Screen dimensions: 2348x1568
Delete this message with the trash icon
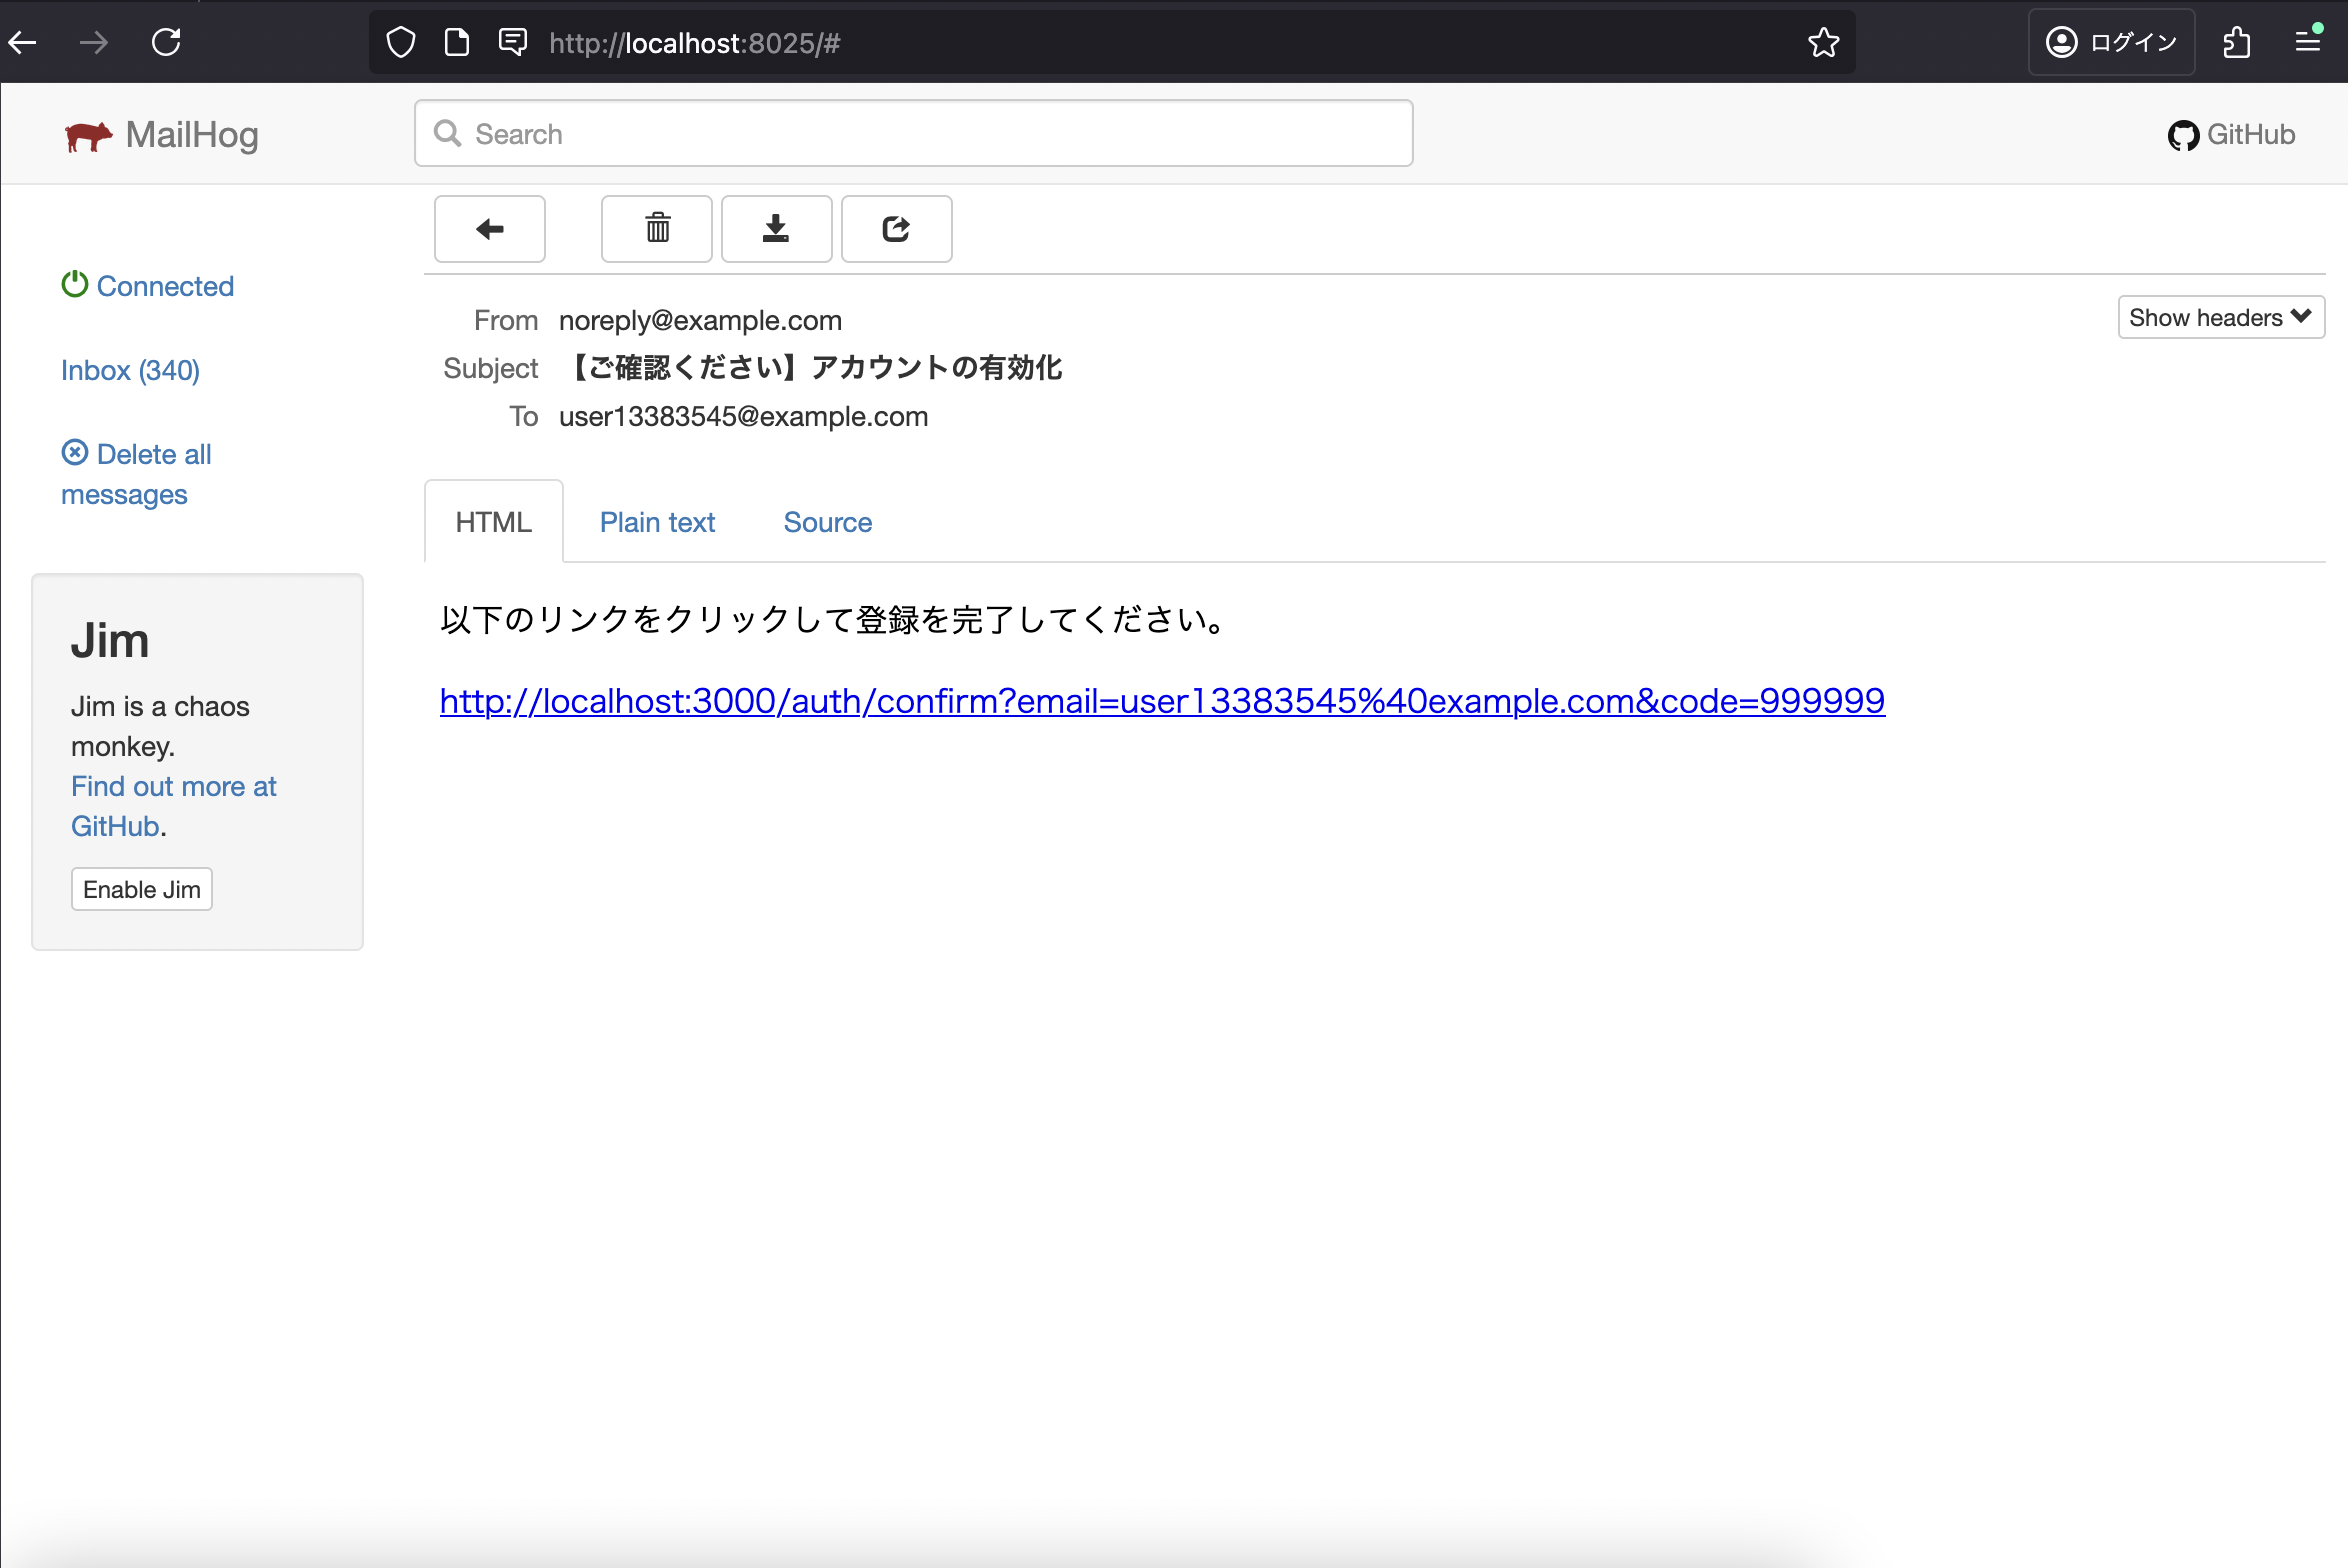pyautogui.click(x=657, y=229)
